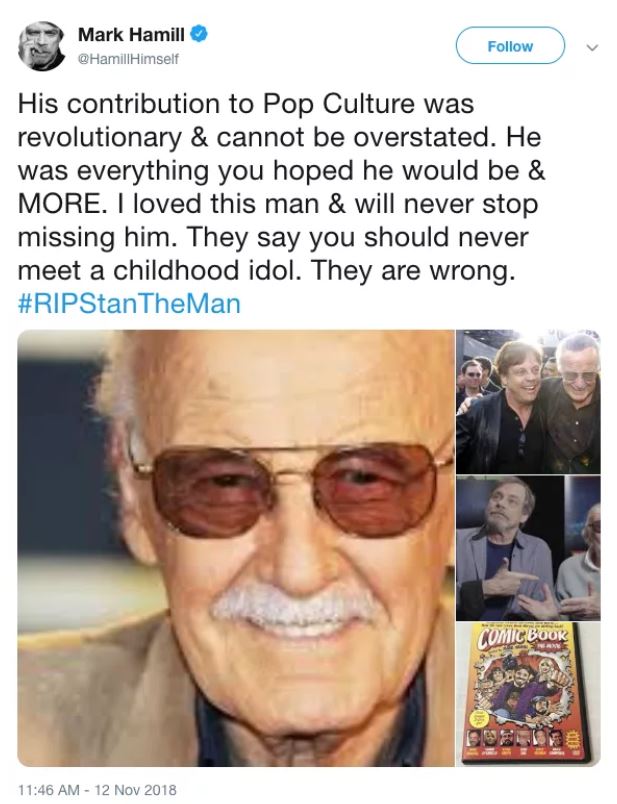Image resolution: width=617 pixels, height=804 pixels.
Task: Open the middle-right photo of man pointing
Action: [527, 547]
